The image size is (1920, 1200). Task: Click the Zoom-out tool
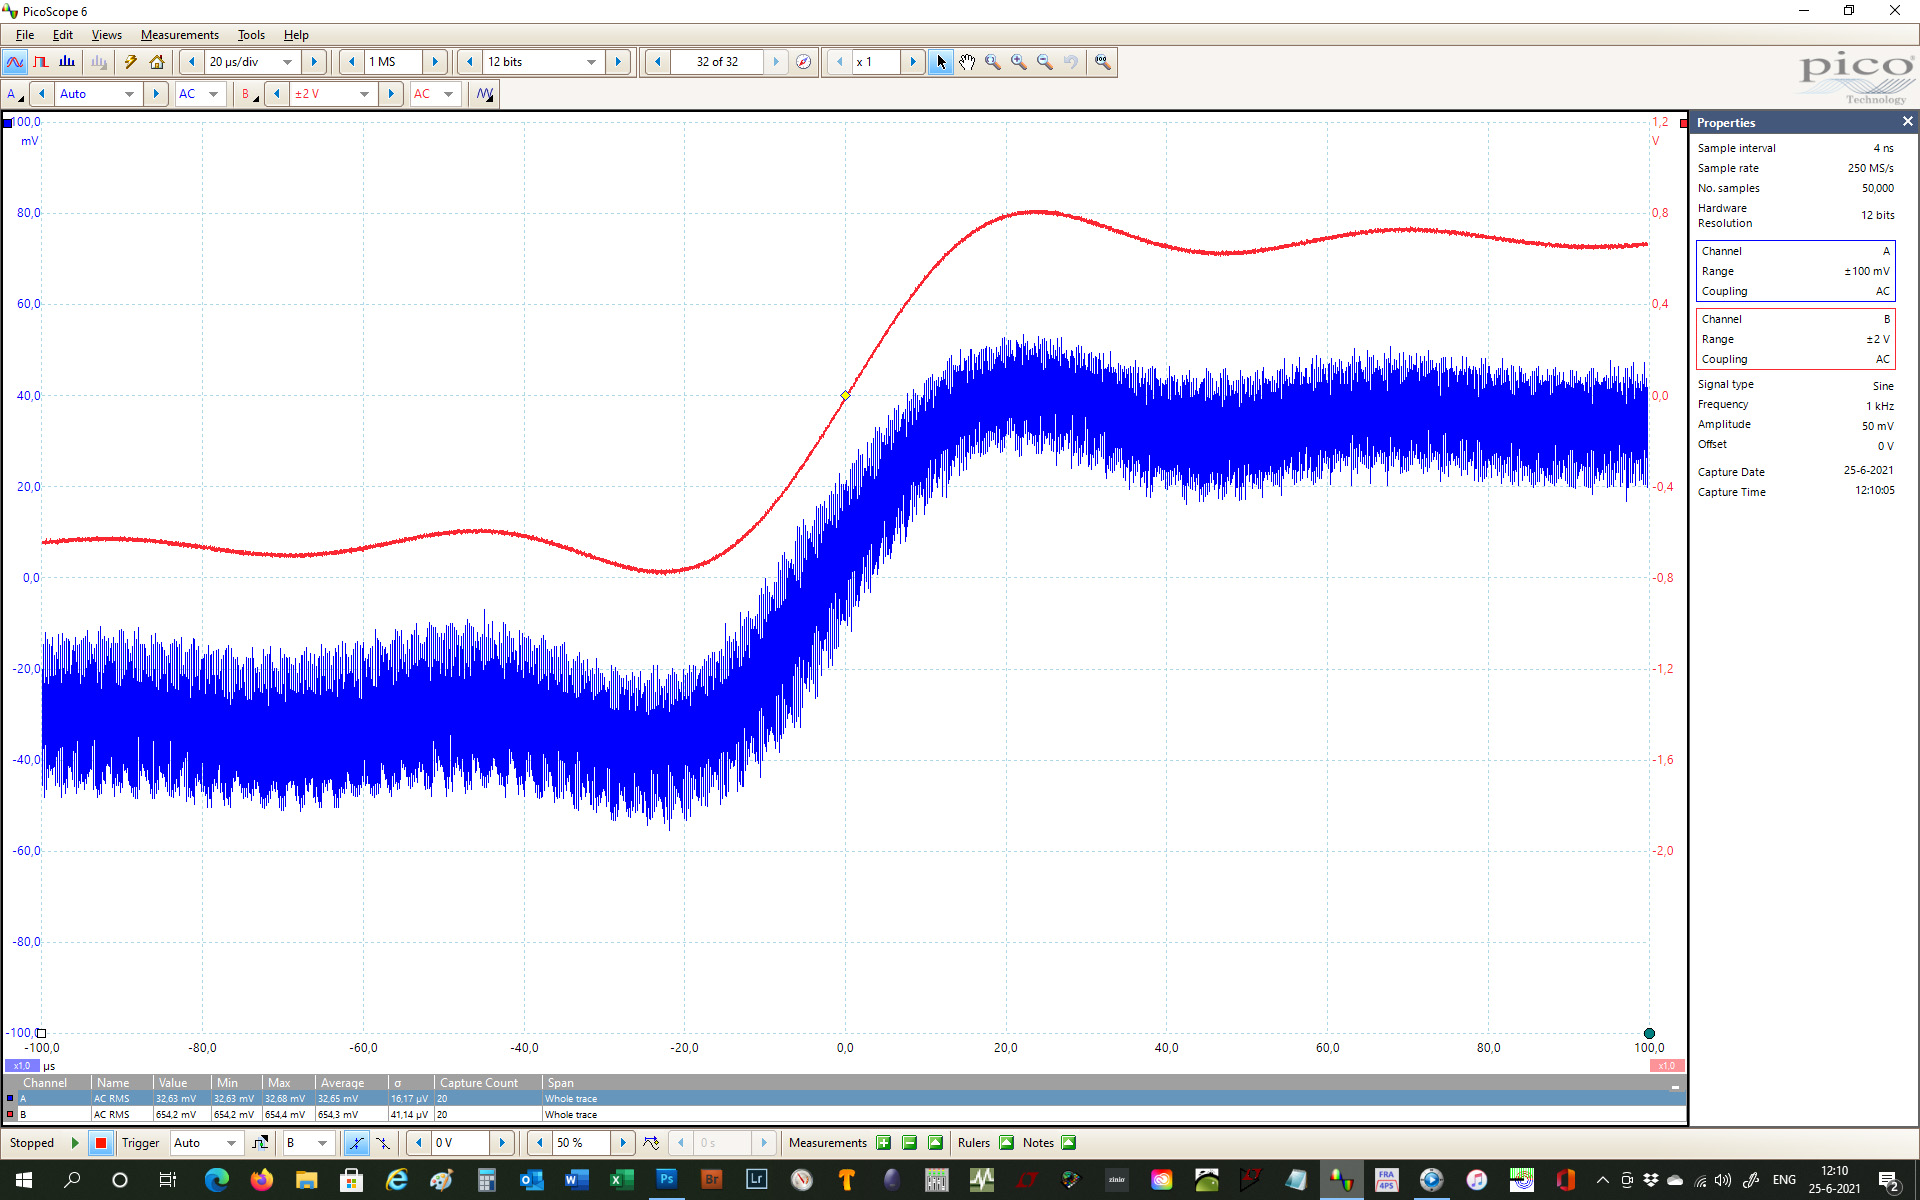(x=1045, y=62)
